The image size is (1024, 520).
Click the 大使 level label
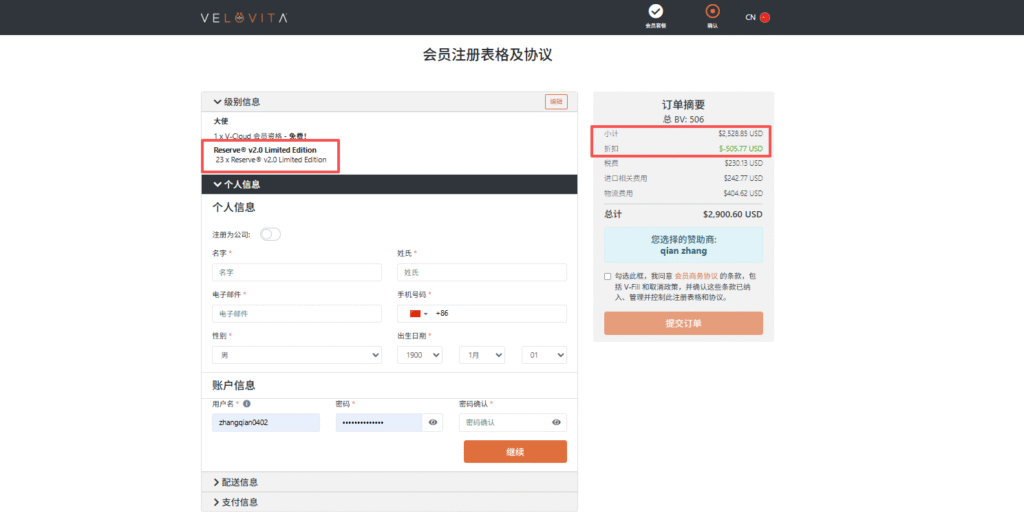[221, 122]
